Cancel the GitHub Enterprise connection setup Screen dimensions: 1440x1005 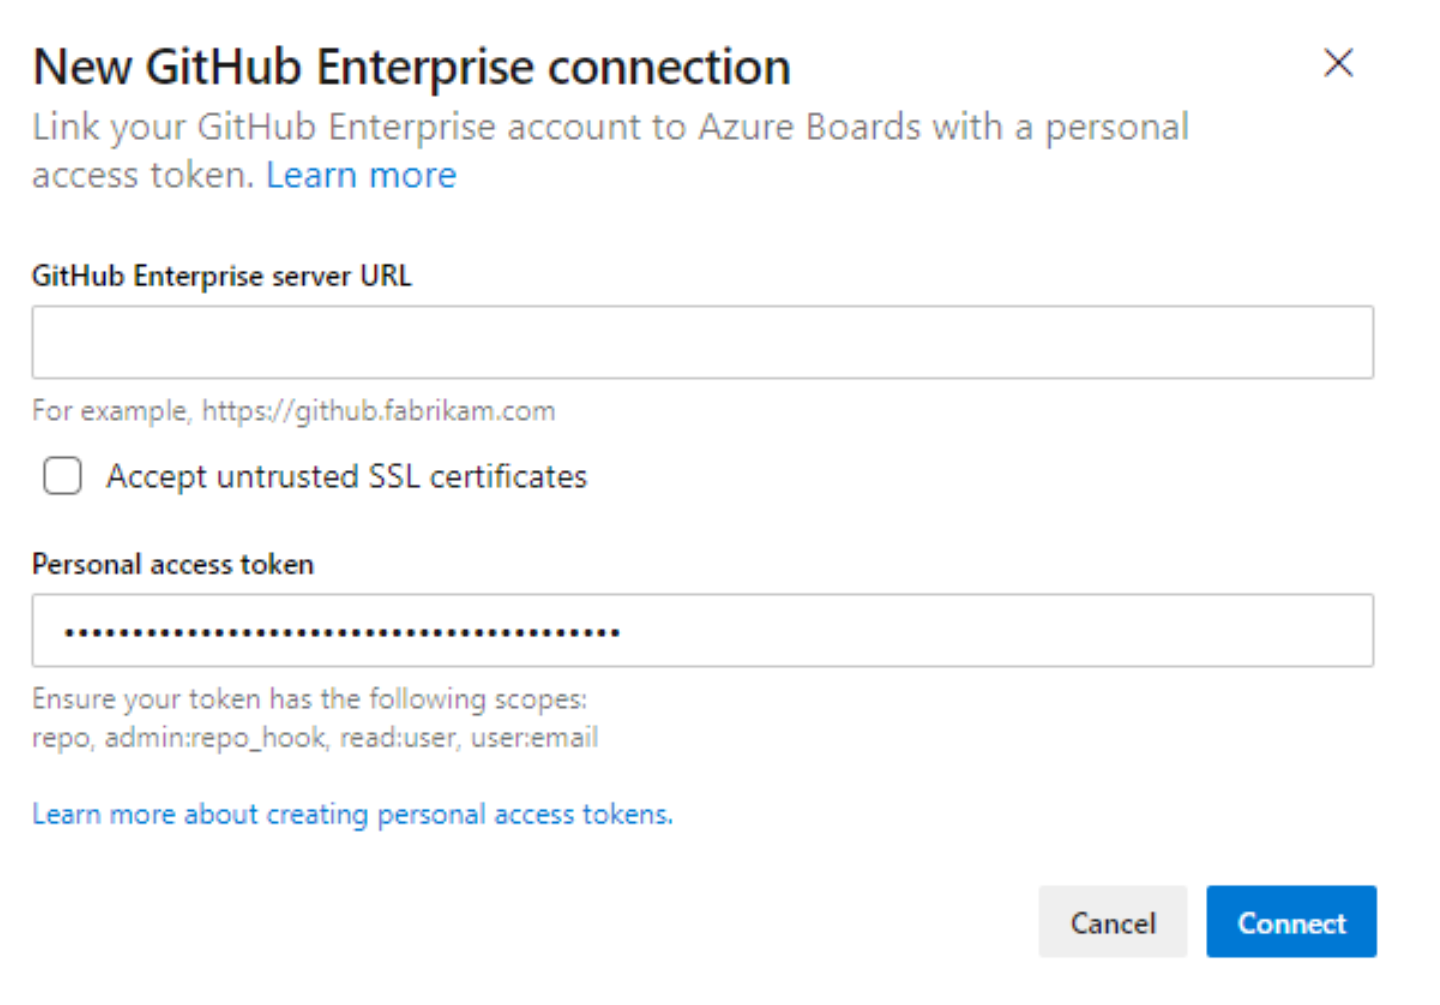tap(1112, 922)
